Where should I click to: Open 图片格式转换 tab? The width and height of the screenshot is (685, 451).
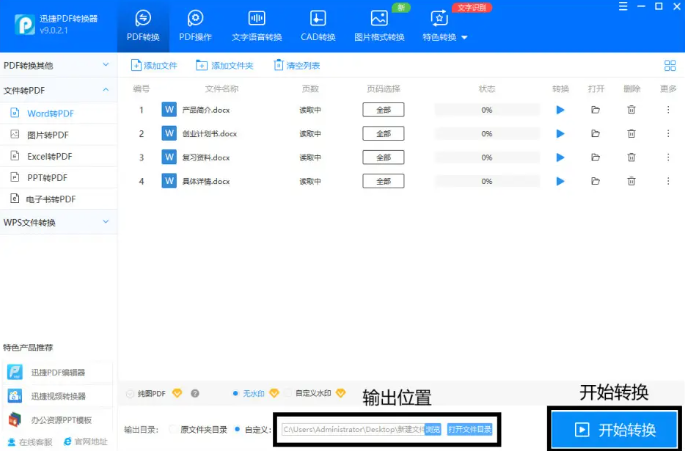[x=379, y=26]
